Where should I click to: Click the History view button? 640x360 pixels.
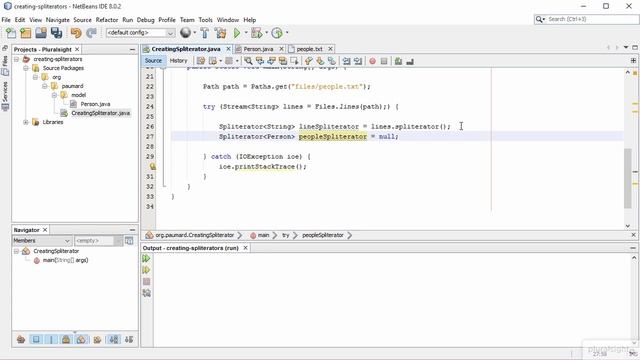click(178, 61)
